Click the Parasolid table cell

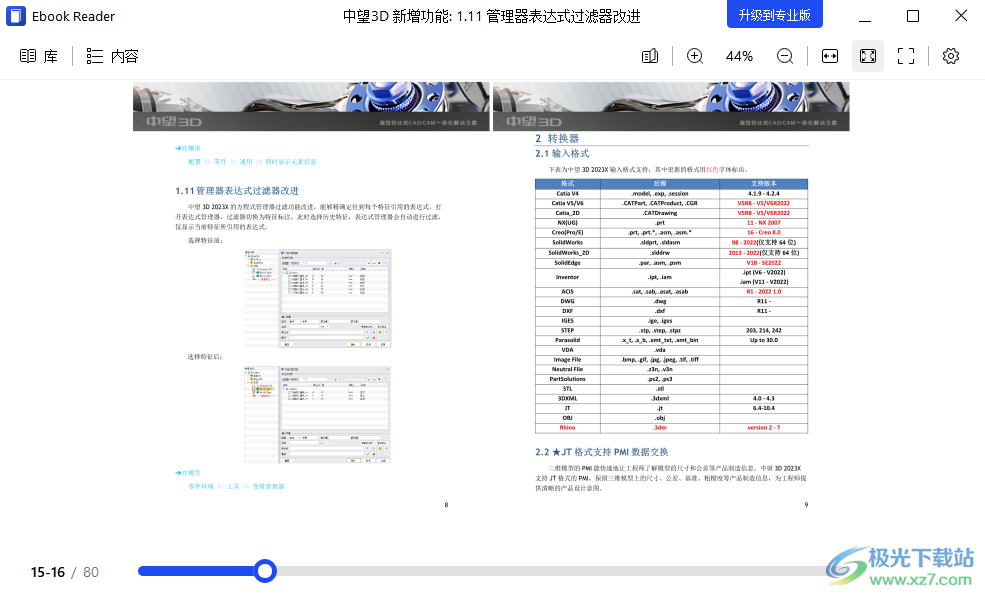click(567, 340)
